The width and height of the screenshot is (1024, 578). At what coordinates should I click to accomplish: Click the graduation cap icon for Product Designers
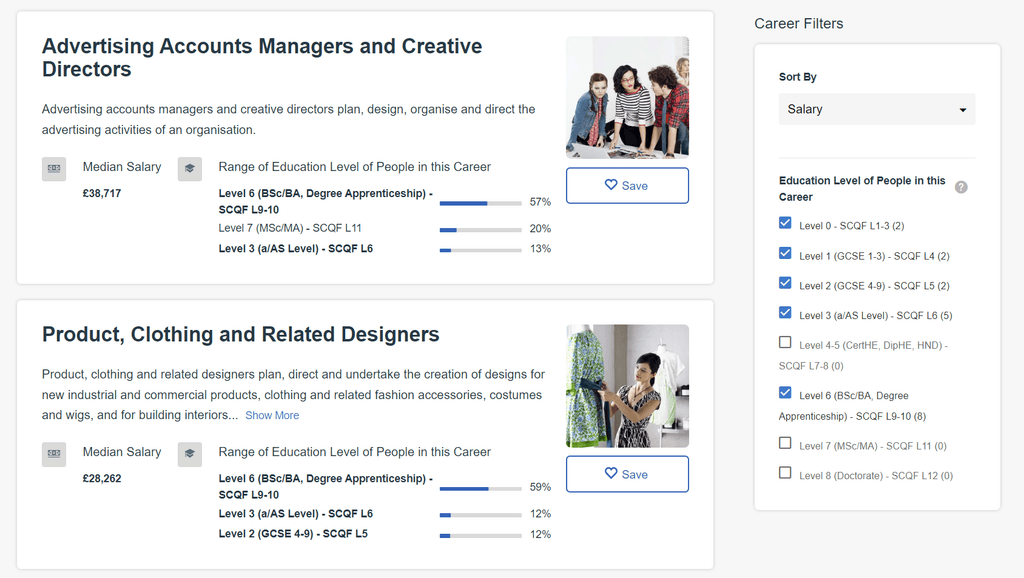[x=189, y=454]
